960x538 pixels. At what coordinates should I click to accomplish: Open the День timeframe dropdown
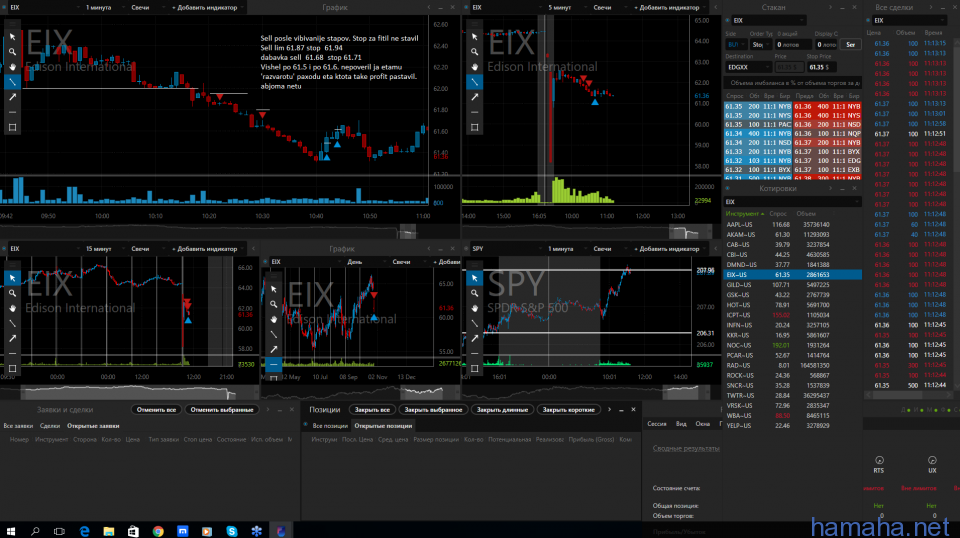364,261
